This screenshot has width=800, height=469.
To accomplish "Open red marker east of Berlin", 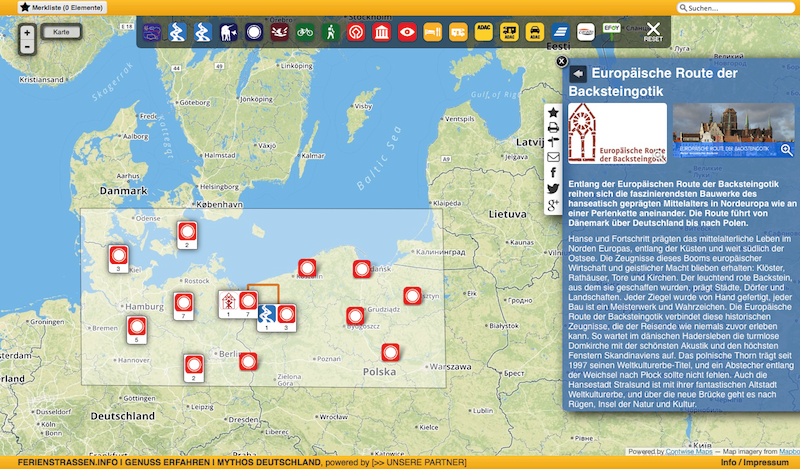I will pyautogui.click(x=248, y=361).
